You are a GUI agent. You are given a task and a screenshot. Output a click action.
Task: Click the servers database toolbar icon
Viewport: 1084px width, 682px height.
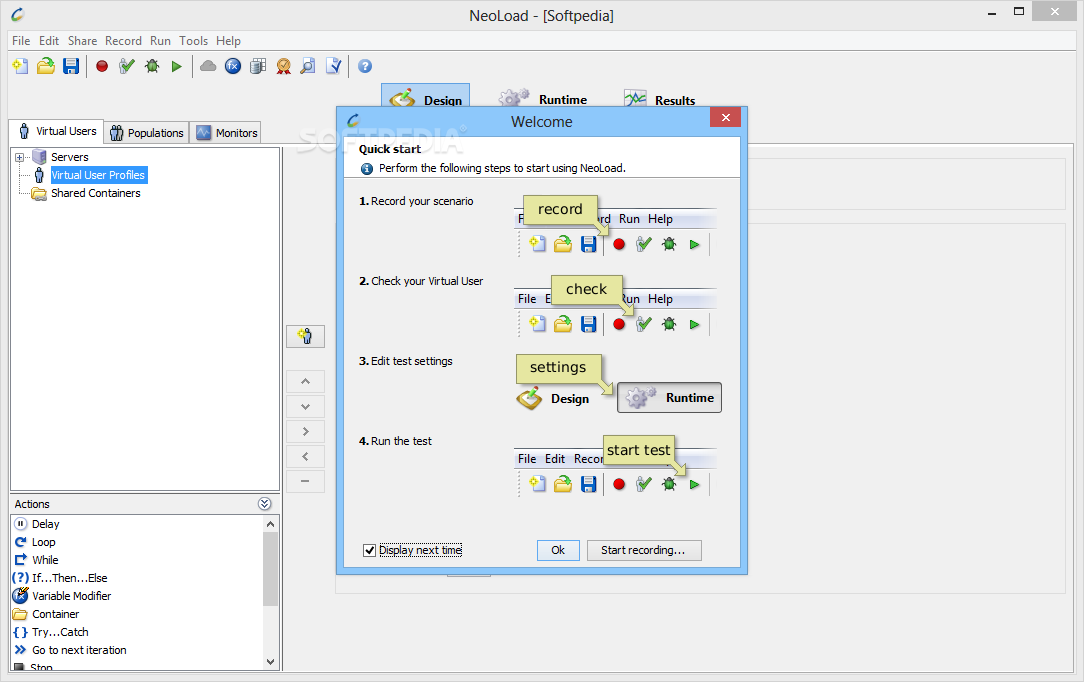(258, 66)
